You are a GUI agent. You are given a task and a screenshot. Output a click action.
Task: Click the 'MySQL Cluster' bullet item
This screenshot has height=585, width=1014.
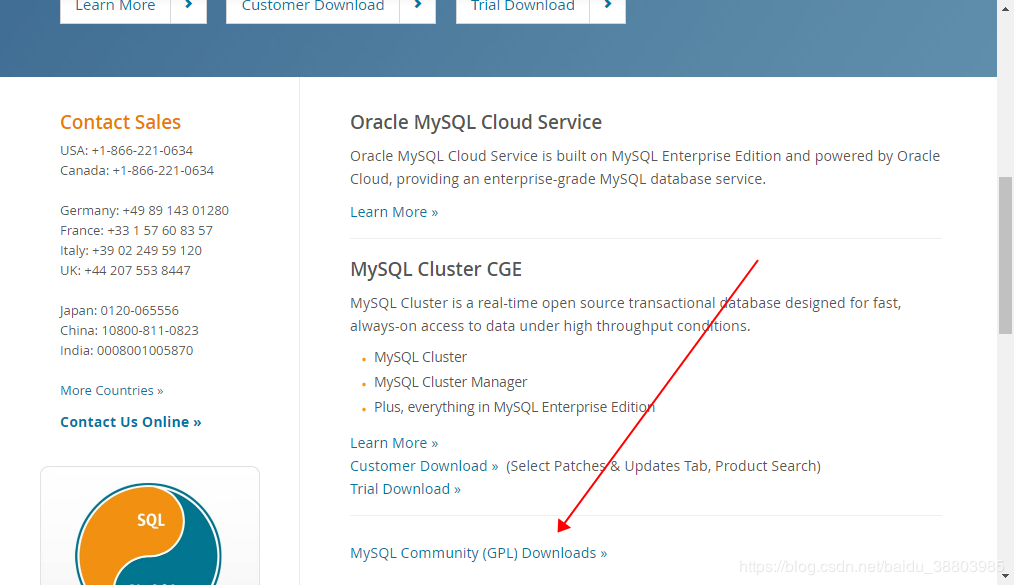[420, 357]
